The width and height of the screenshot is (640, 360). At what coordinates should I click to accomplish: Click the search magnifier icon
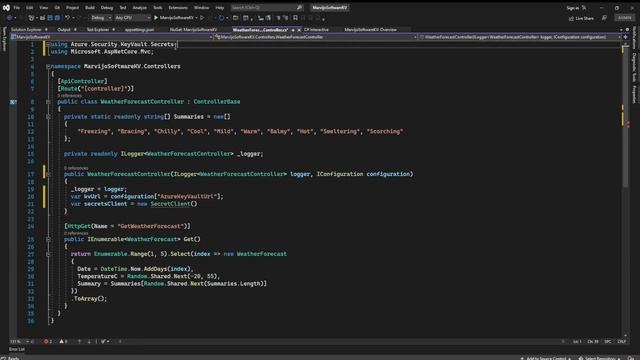click(x=299, y=7)
